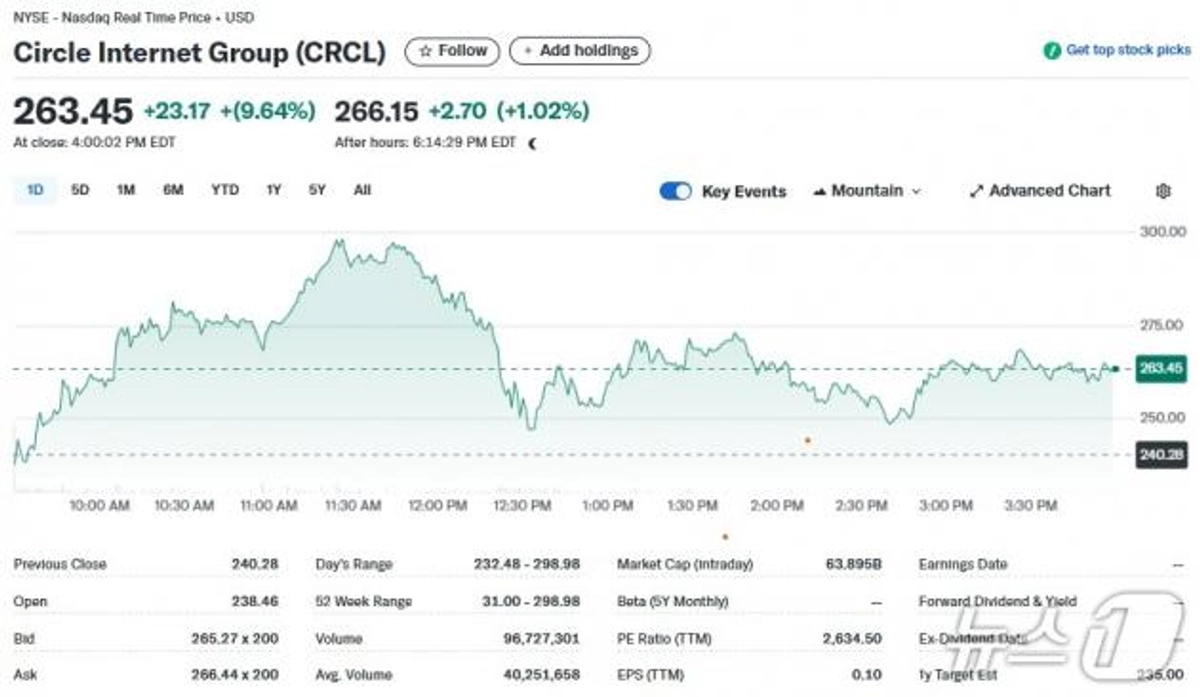Click the after-hours clock indicator
The image size is (1200, 697).
tap(531, 142)
